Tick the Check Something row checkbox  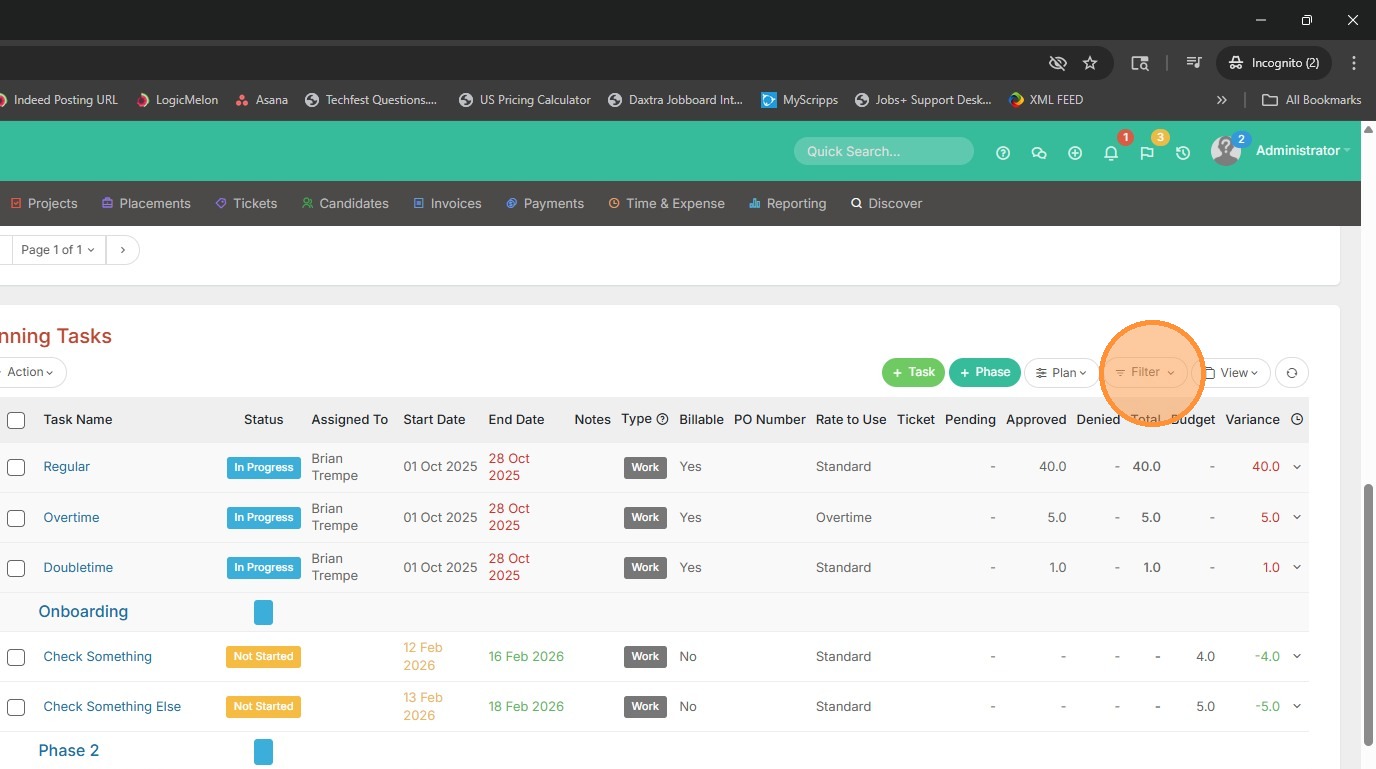(x=16, y=657)
